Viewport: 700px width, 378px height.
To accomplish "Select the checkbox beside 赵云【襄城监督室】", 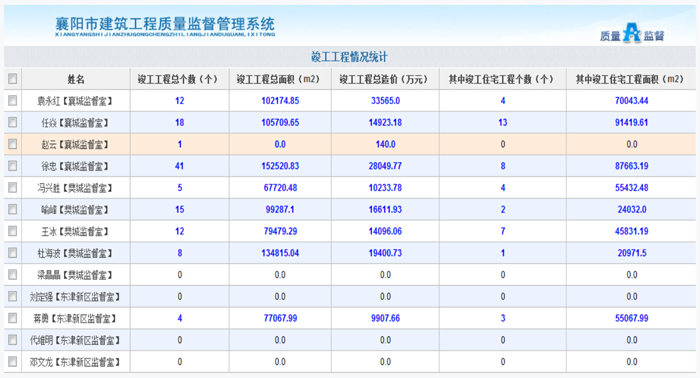I will (x=12, y=144).
